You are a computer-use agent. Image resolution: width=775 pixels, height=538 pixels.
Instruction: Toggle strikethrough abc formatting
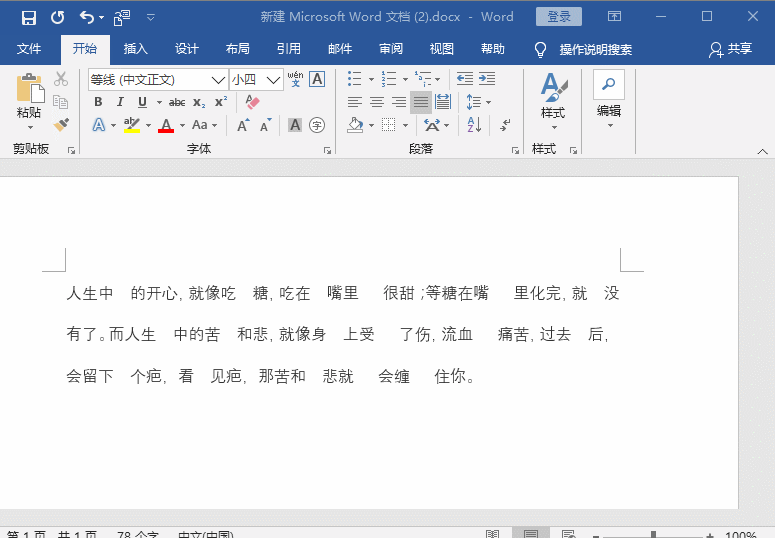[x=177, y=102]
